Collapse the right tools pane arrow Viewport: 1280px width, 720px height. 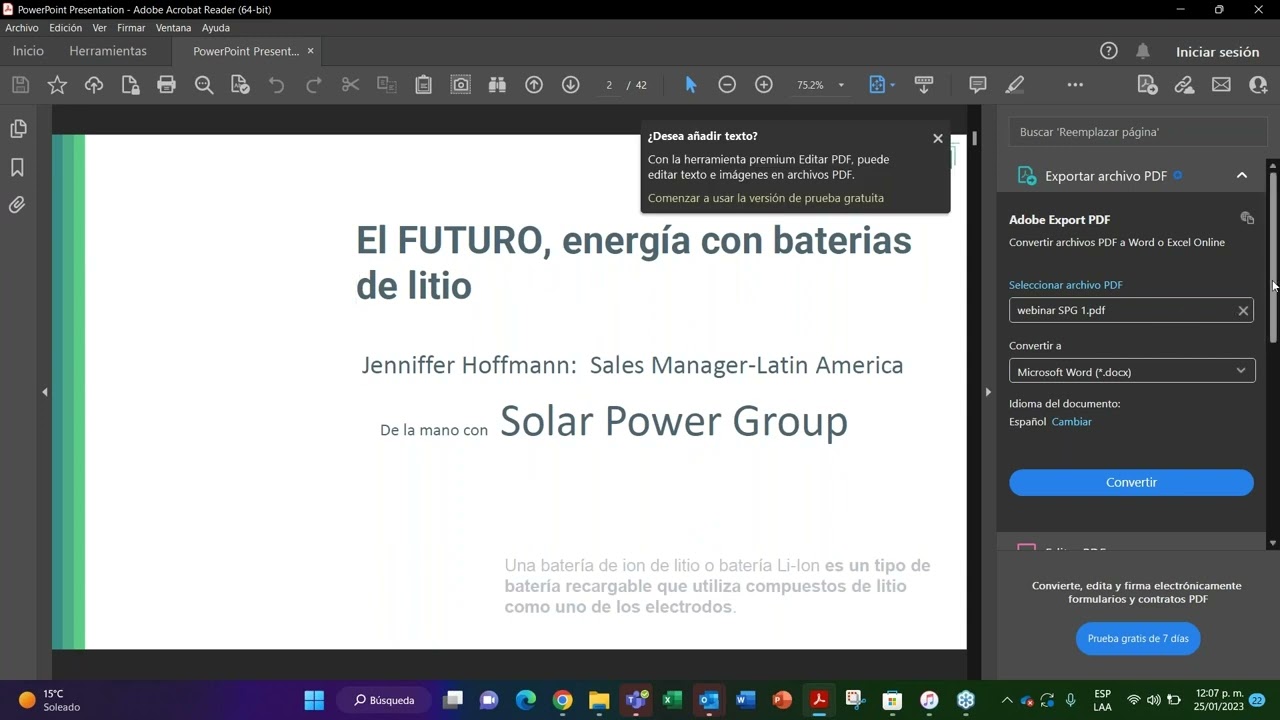point(988,392)
